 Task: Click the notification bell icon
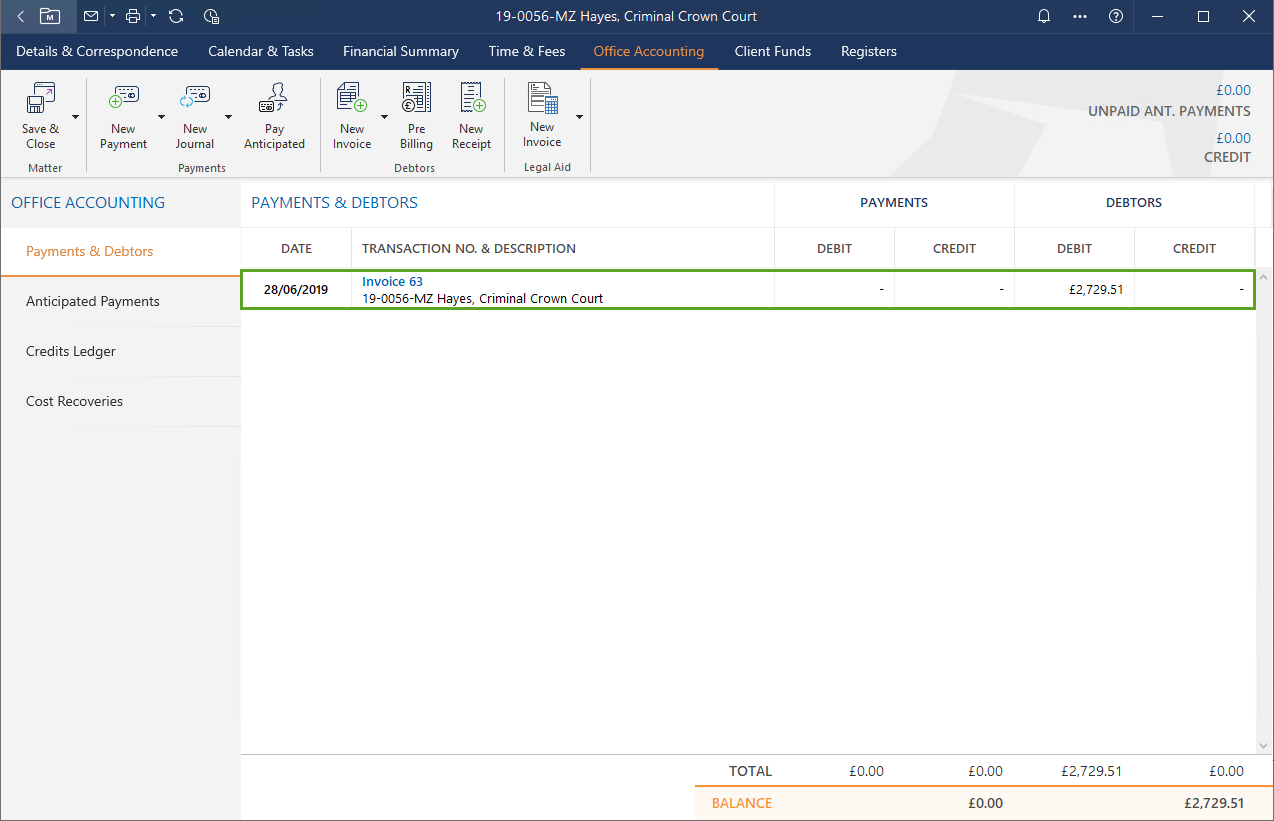tap(1044, 16)
